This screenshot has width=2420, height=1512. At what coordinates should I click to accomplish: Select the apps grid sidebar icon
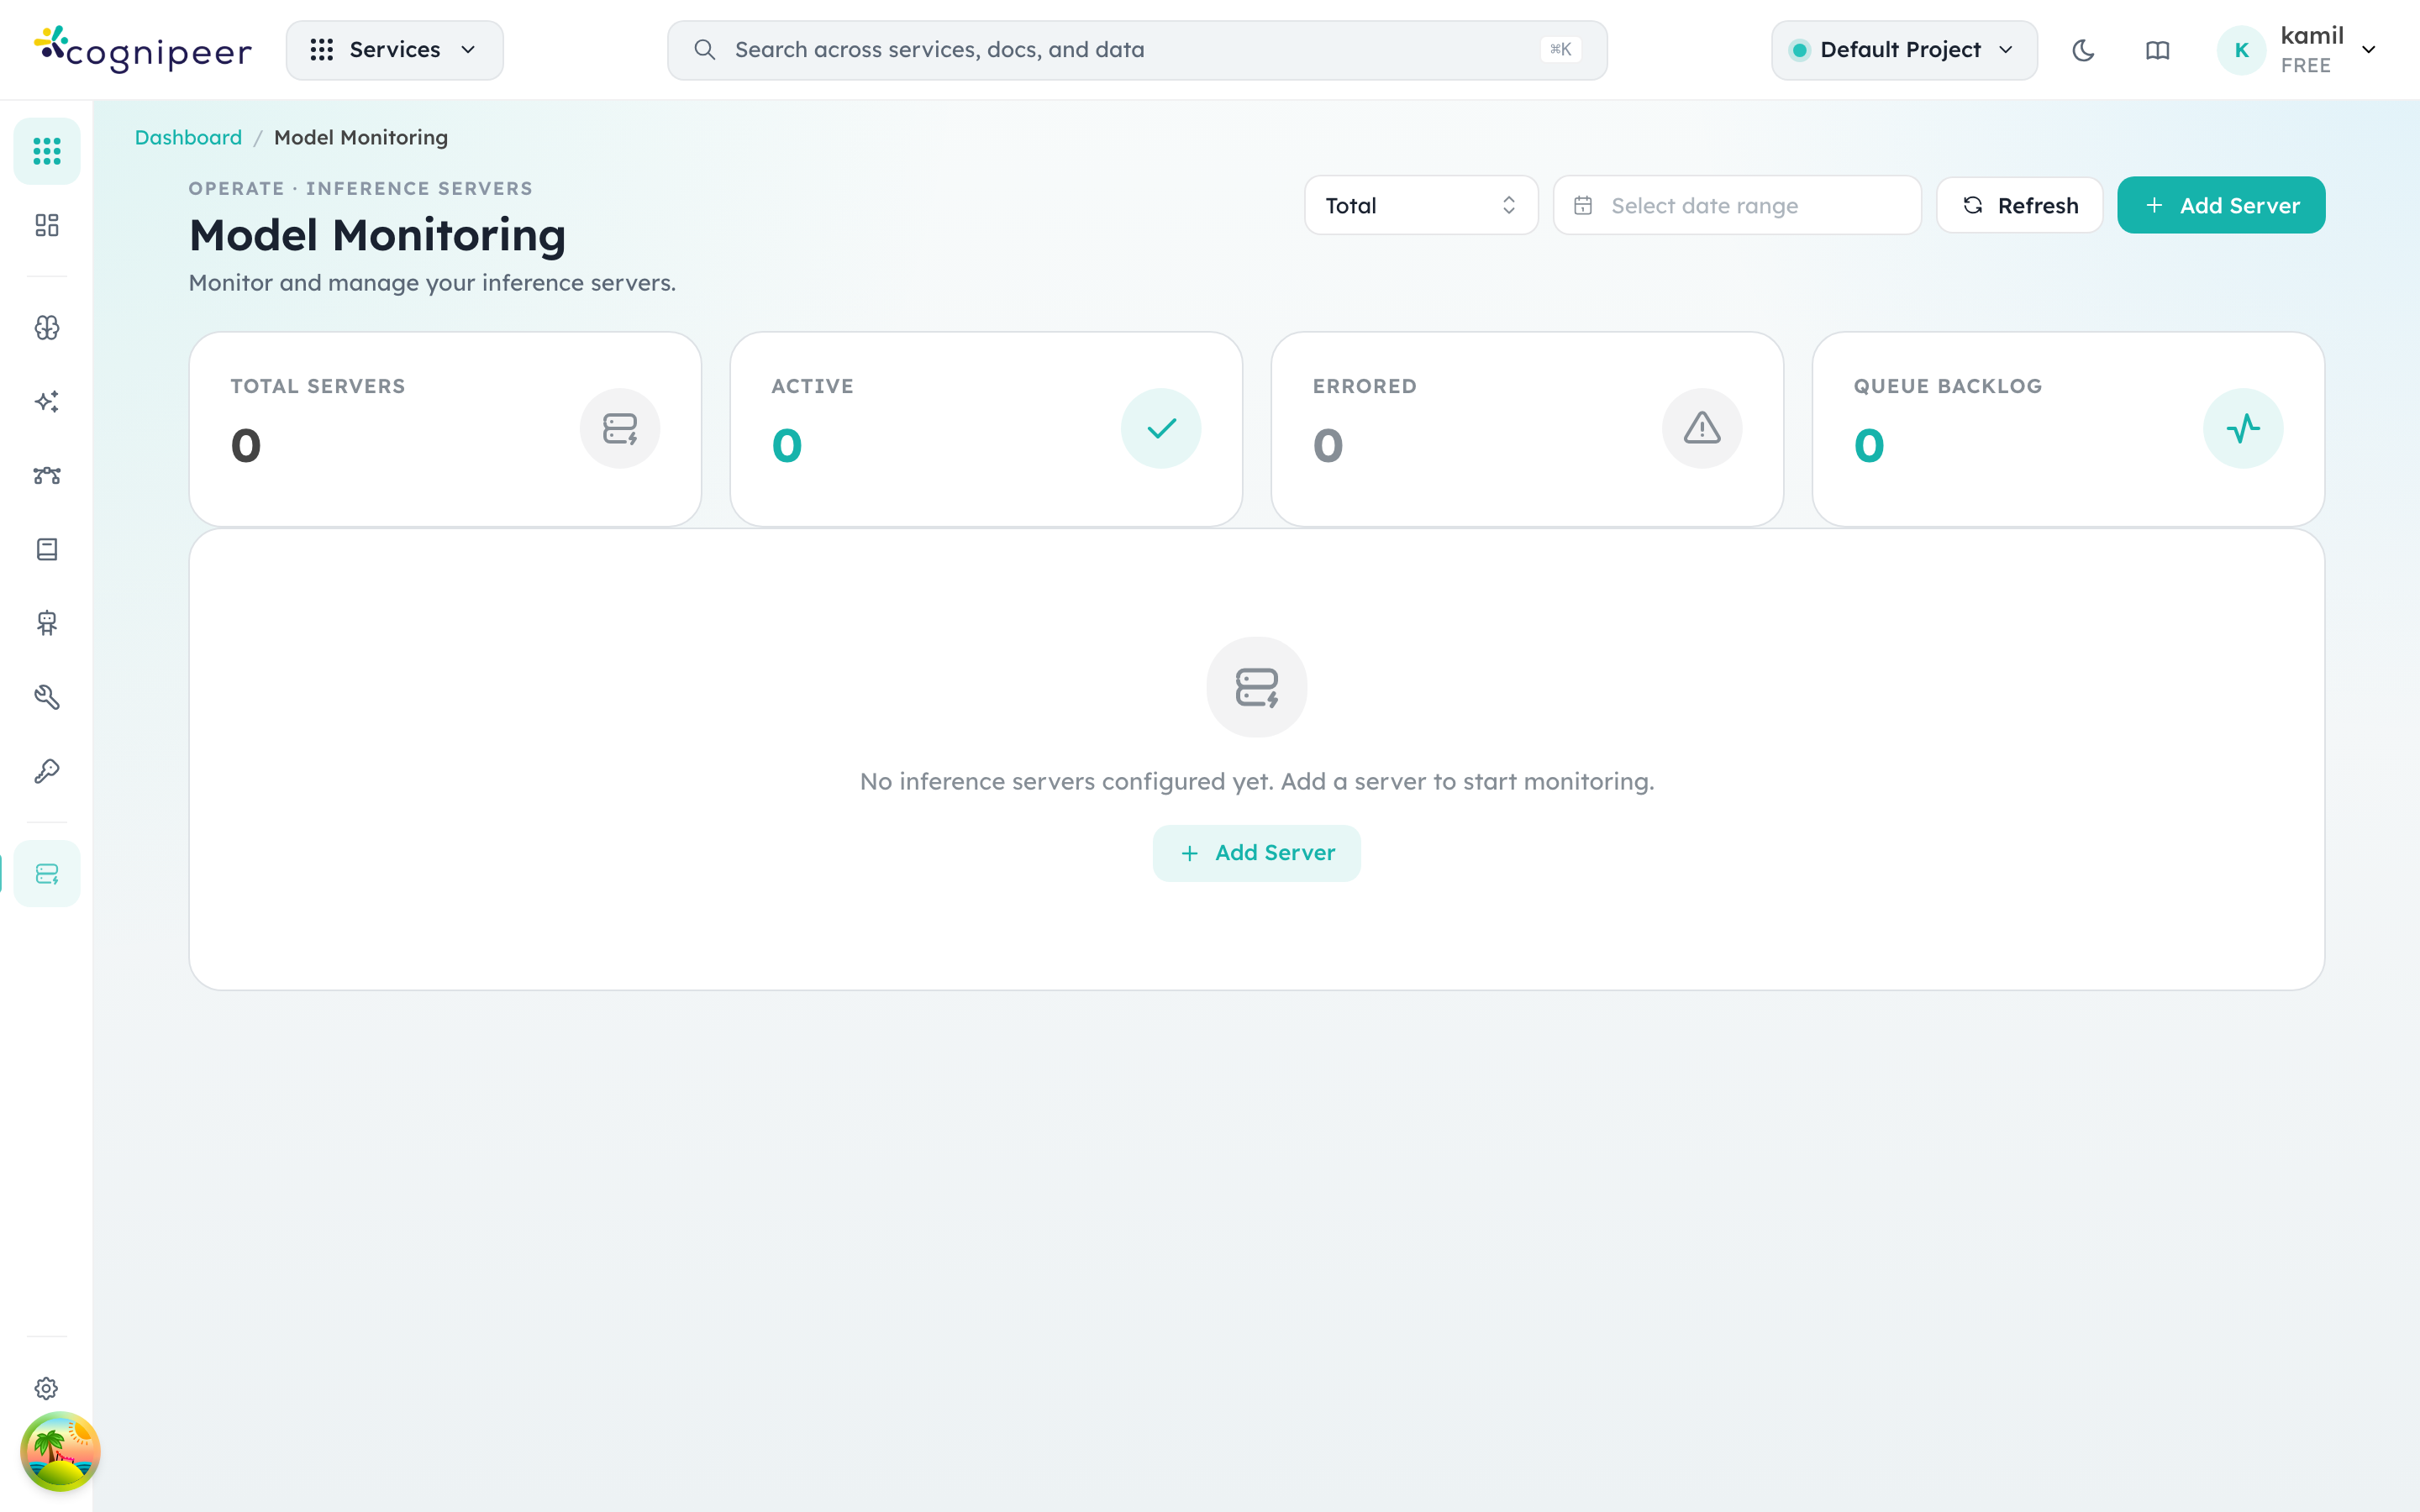pyautogui.click(x=47, y=151)
